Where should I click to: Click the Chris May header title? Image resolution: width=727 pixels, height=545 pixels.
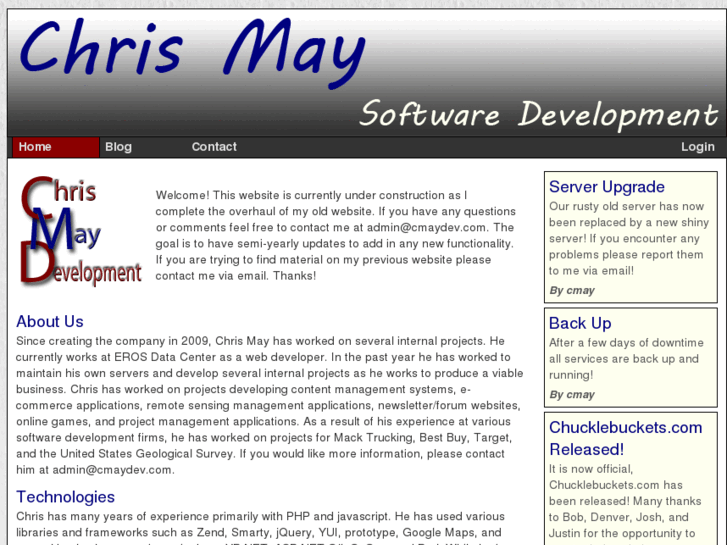(192, 52)
